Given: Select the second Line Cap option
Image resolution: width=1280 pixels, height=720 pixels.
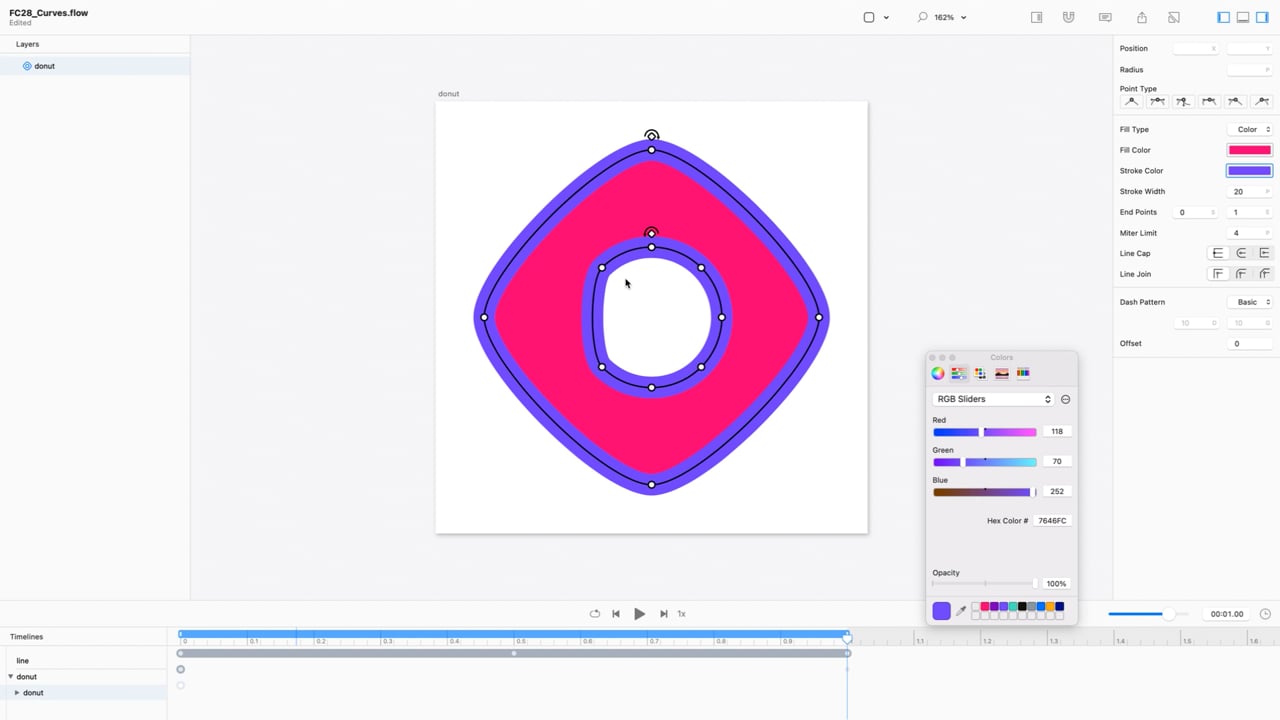Looking at the screenshot, I should point(1241,253).
